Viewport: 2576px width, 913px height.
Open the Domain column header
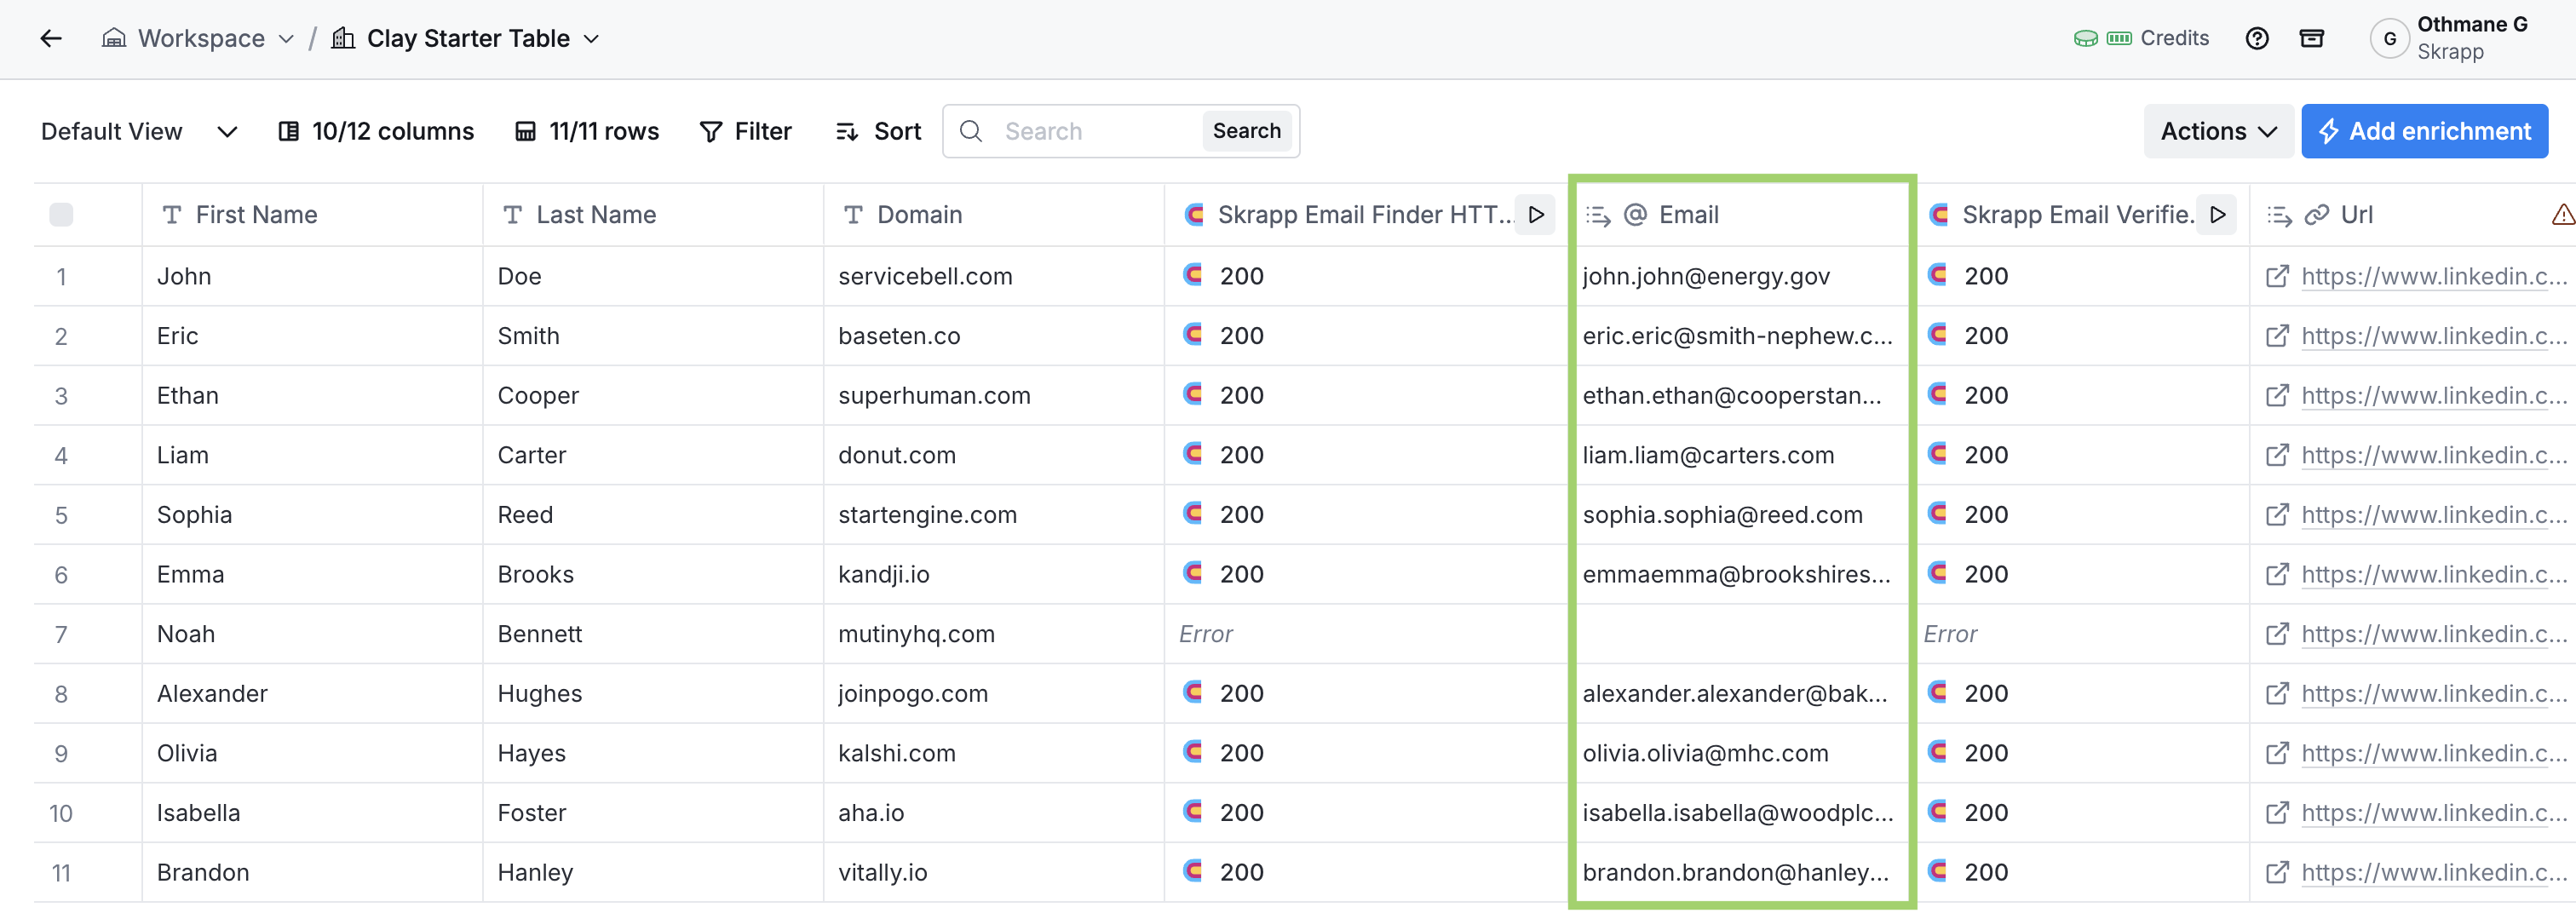click(x=994, y=215)
